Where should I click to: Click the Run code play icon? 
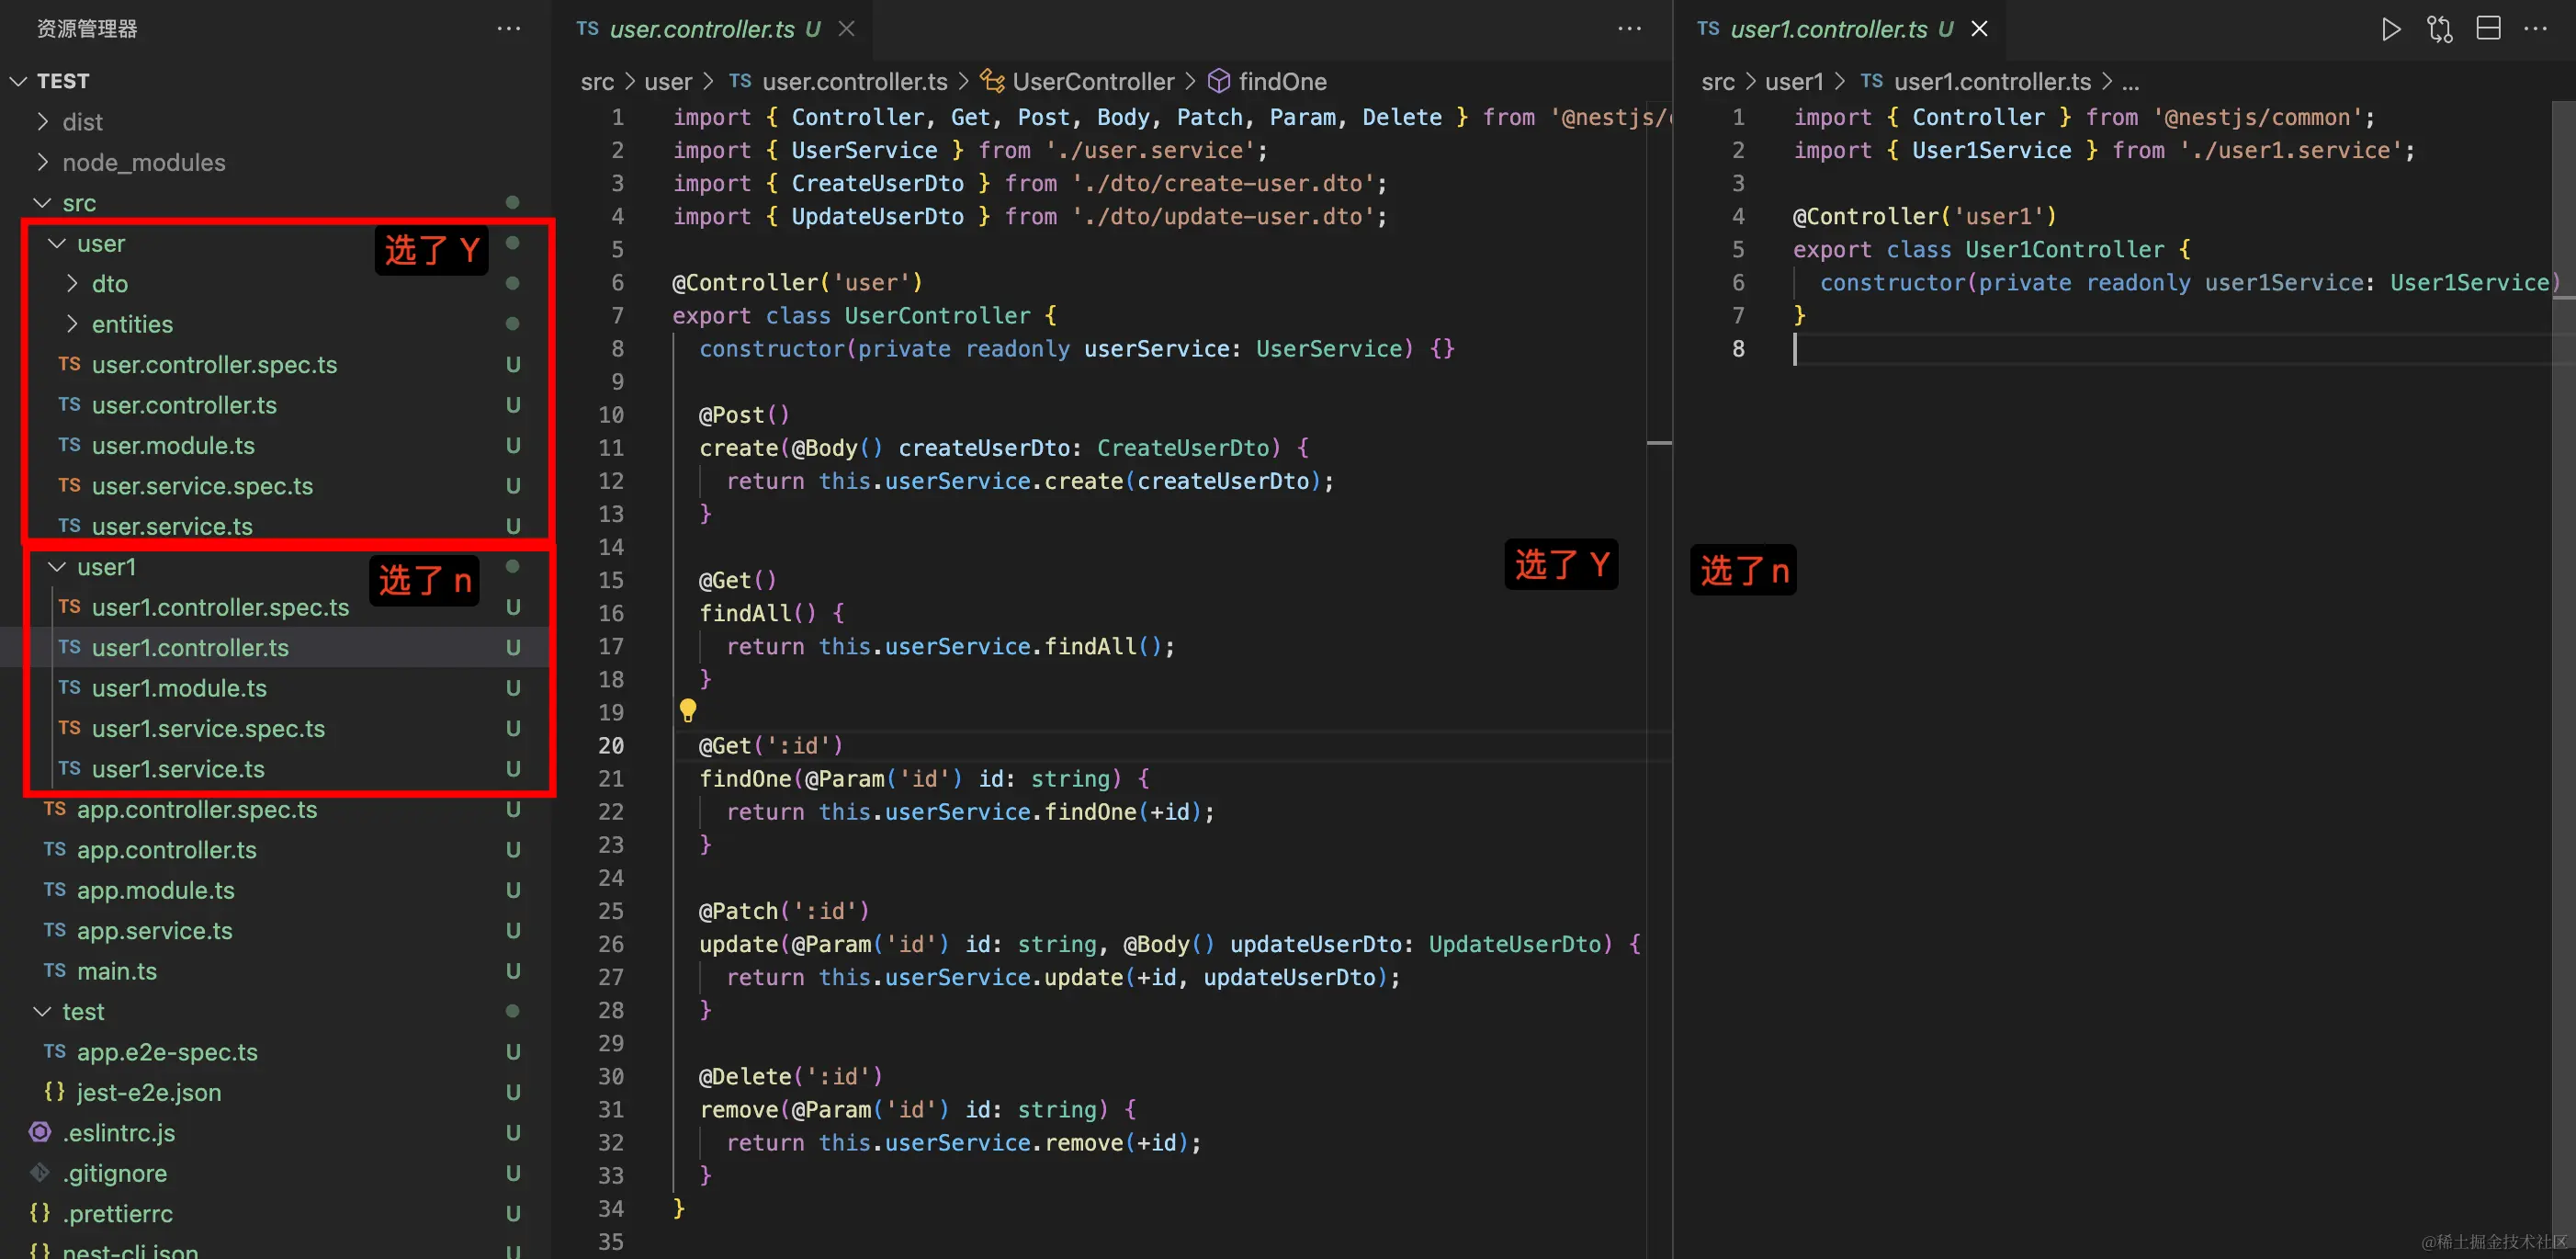pos(2390,29)
